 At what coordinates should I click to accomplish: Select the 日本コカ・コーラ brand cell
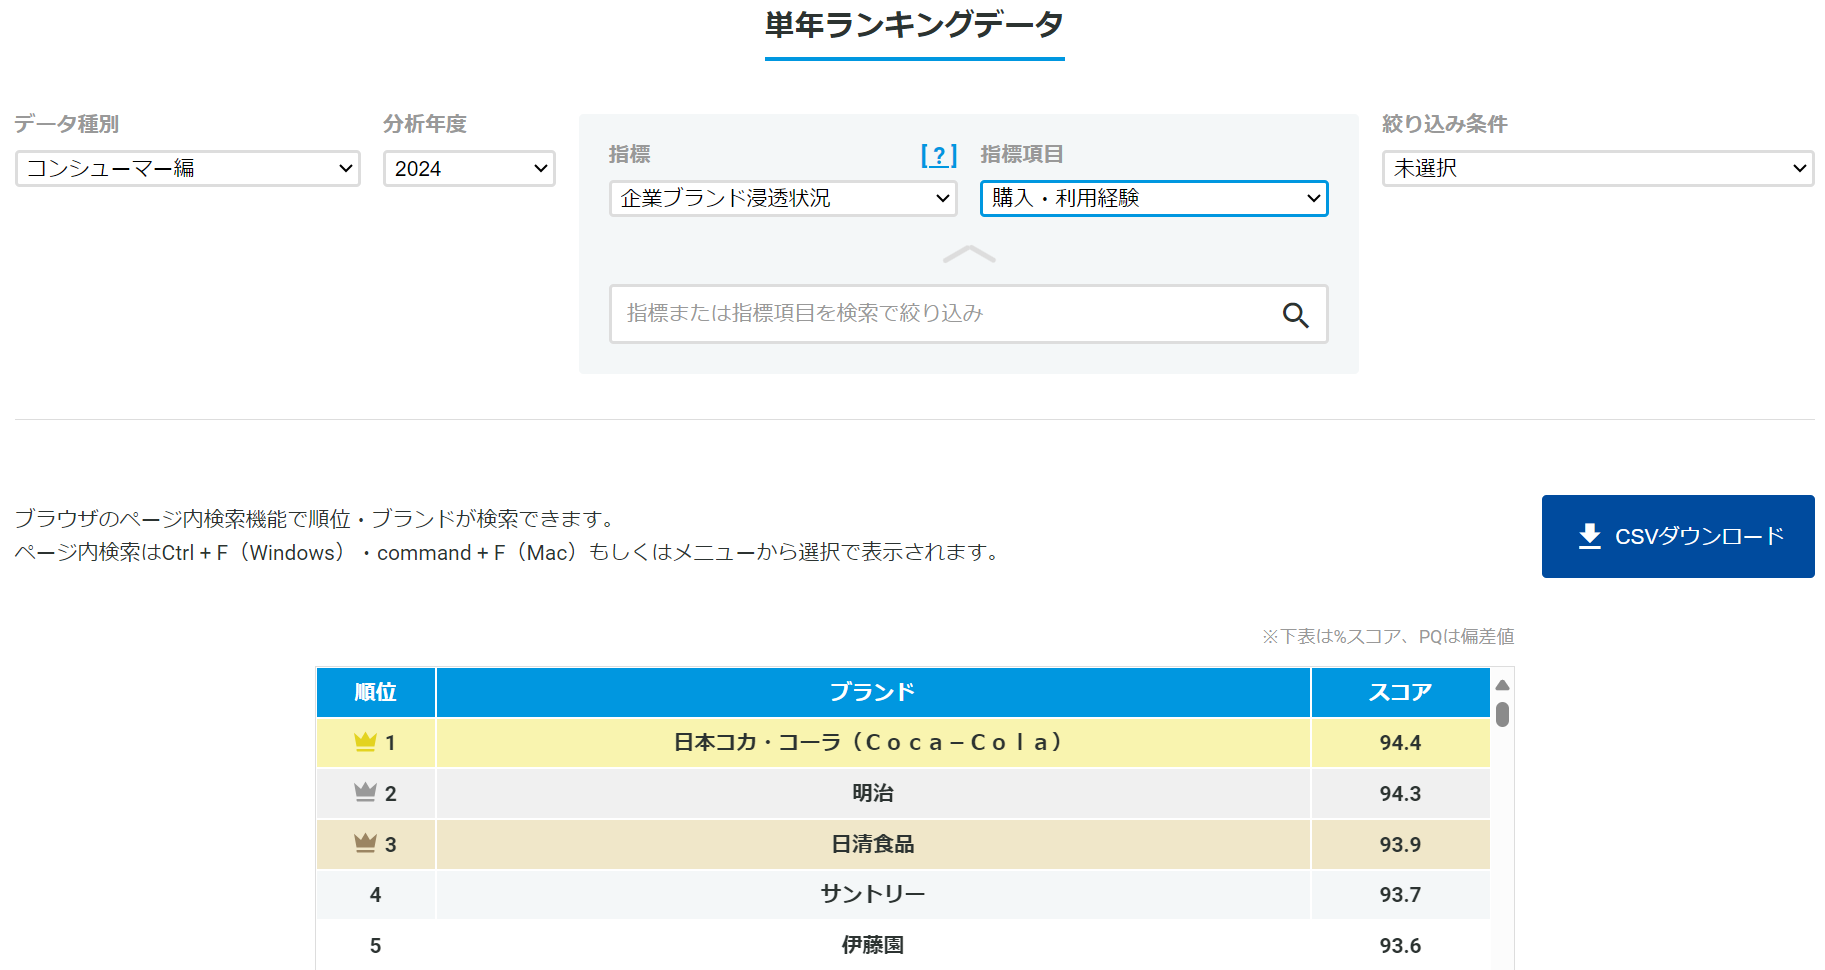(x=873, y=743)
